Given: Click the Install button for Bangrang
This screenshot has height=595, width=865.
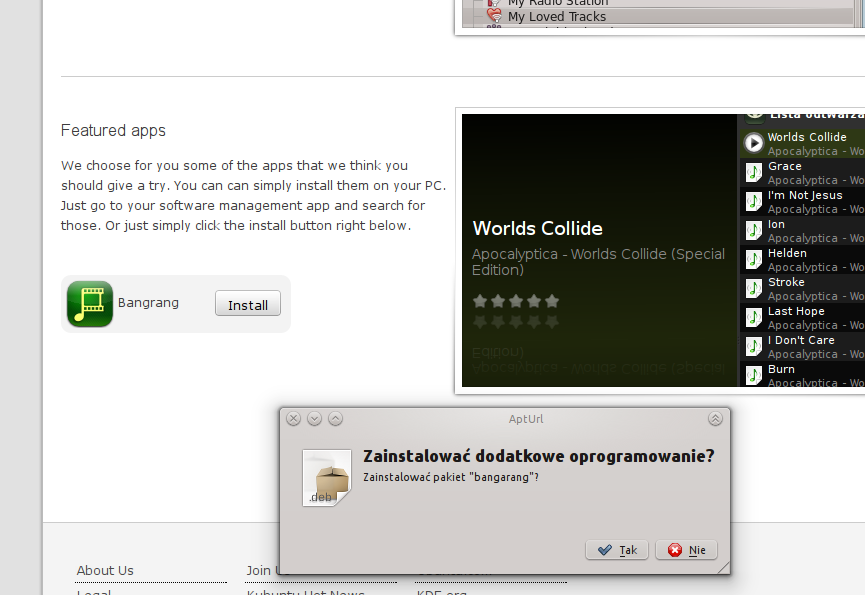Looking at the screenshot, I should click(248, 304).
